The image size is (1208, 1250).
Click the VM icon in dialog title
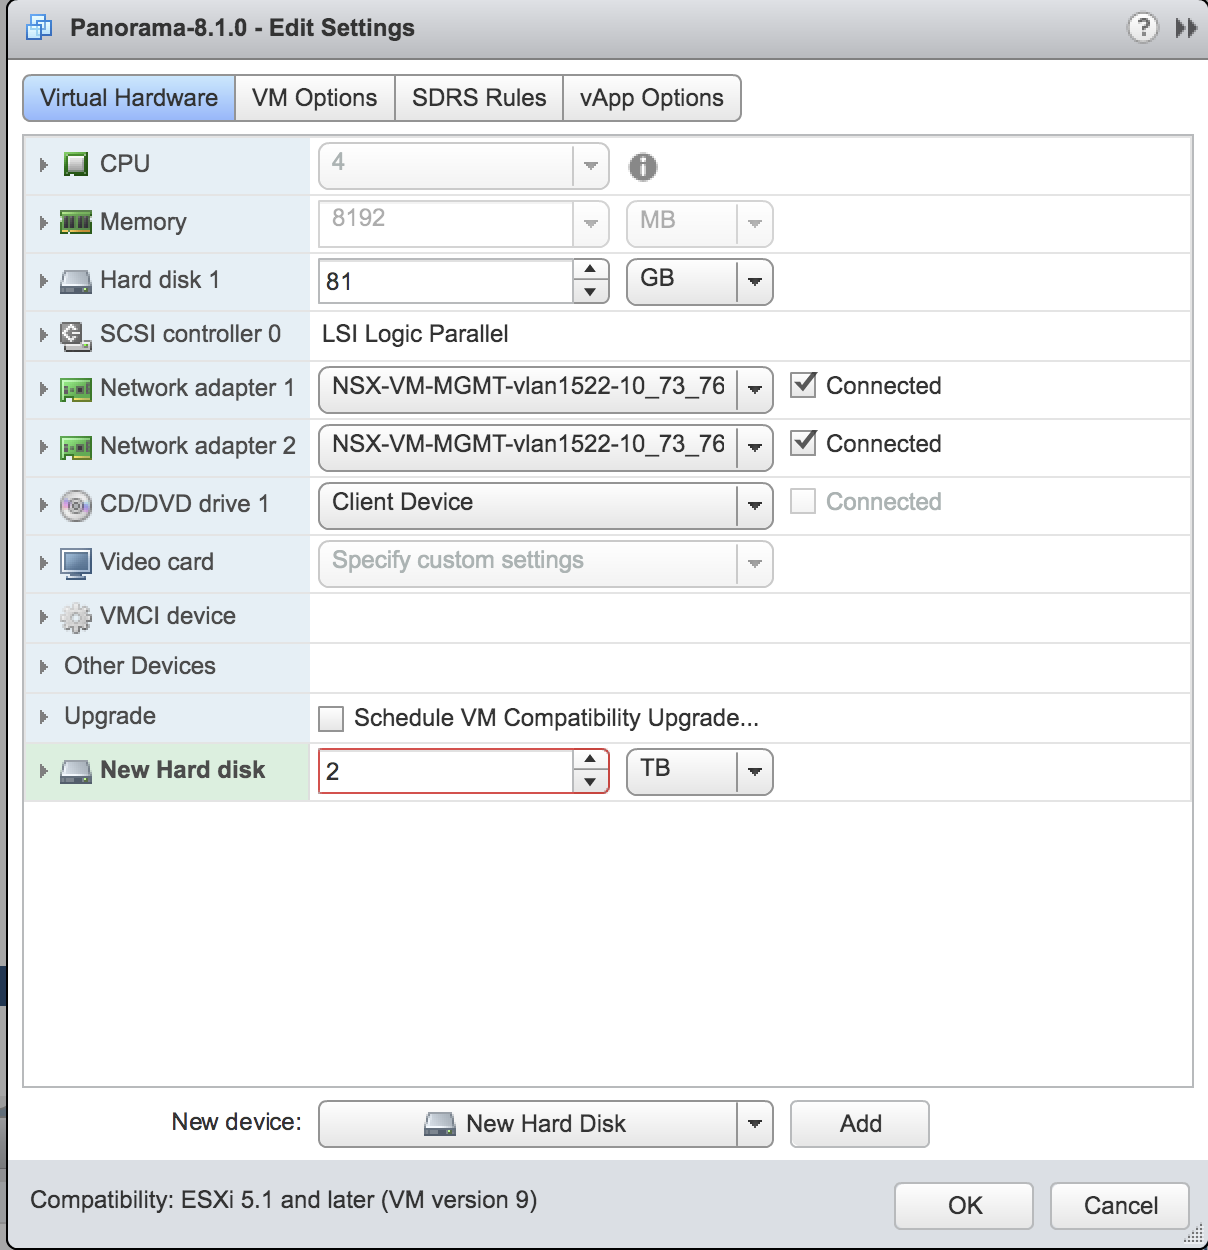point(39,27)
